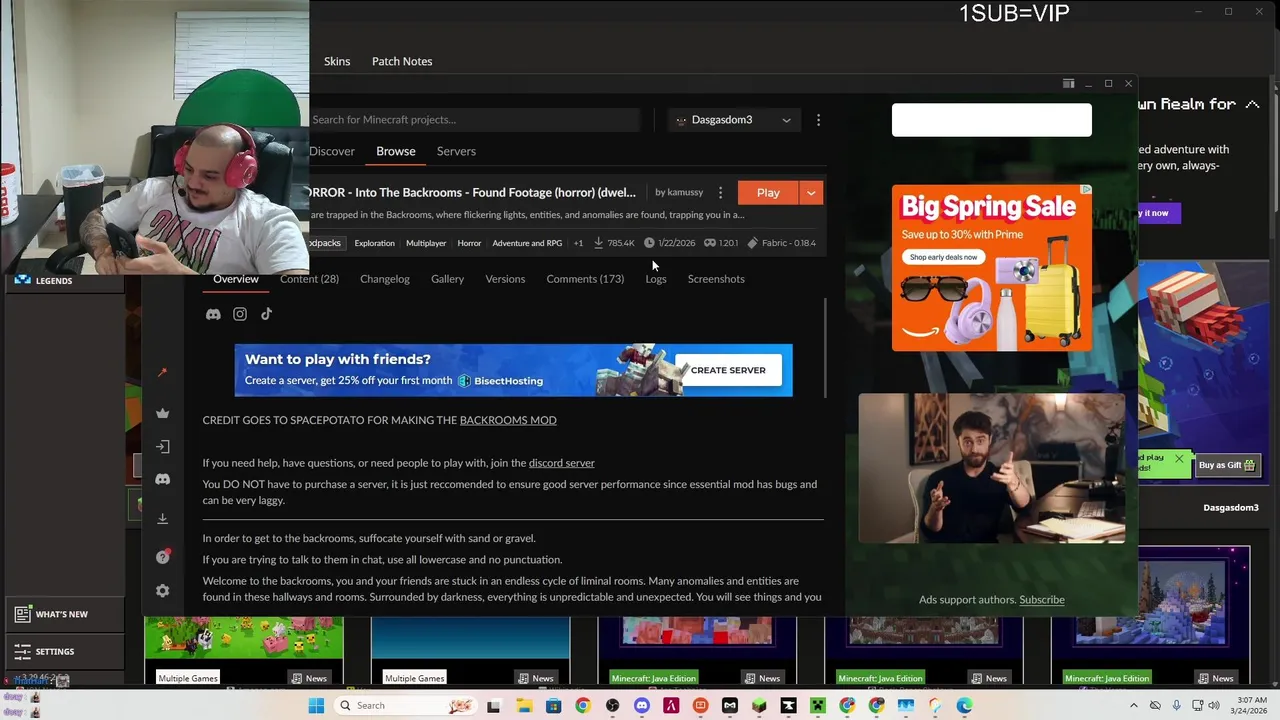Show hidden system tray icons
Screen dimensions: 1280x720
[1133, 706]
